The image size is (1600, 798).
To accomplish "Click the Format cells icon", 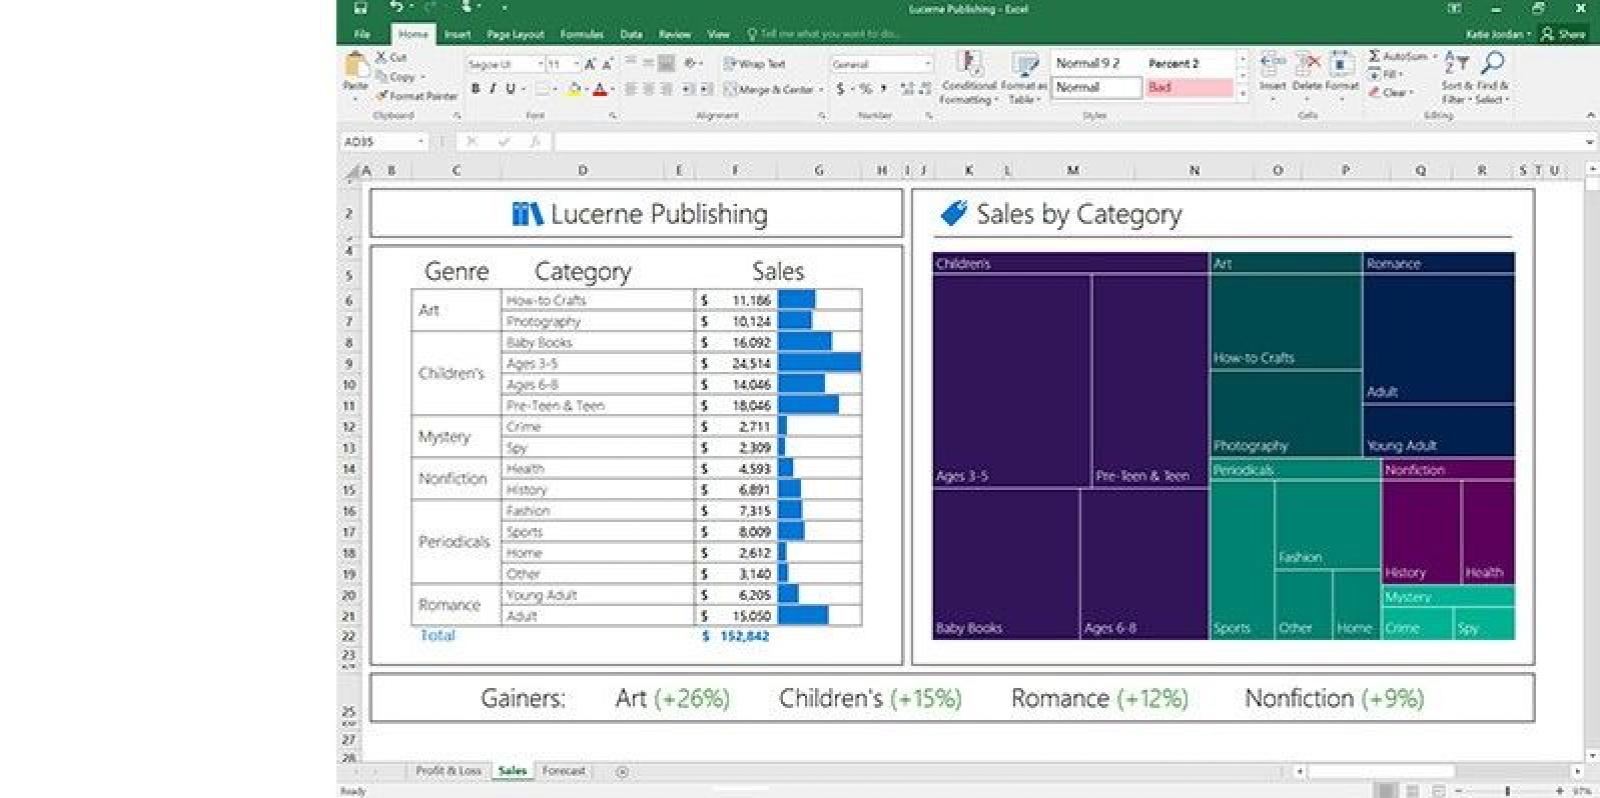I will click(x=1342, y=64).
